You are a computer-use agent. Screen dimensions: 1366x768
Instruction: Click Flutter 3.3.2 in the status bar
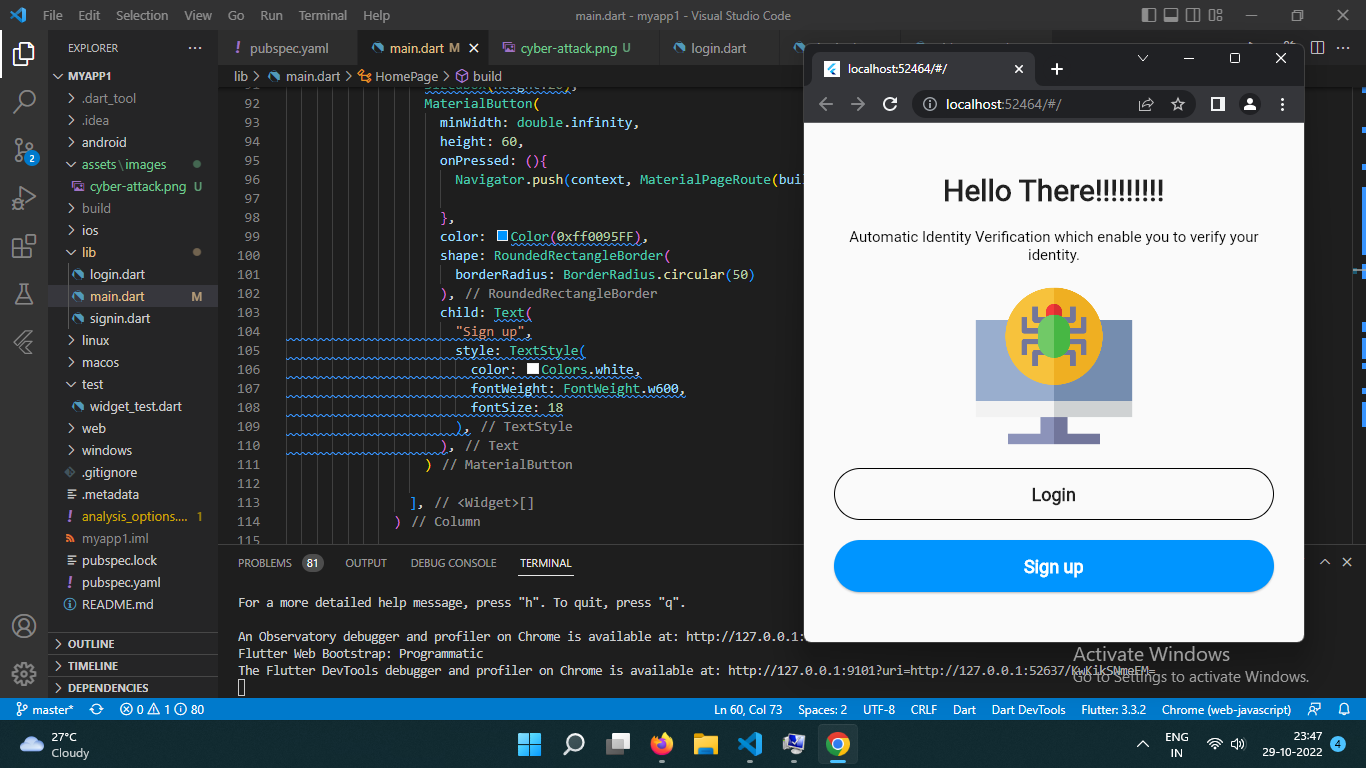click(x=1113, y=710)
